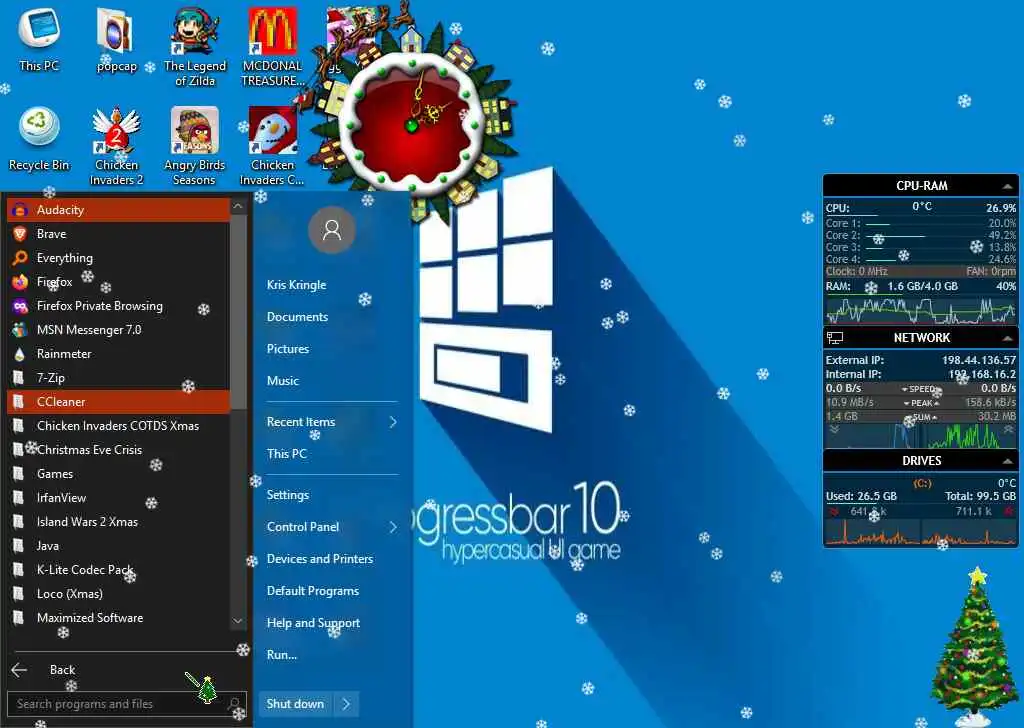This screenshot has width=1024, height=728.
Task: Expand the Christmas Eve Crisis folder
Action: tap(118, 450)
